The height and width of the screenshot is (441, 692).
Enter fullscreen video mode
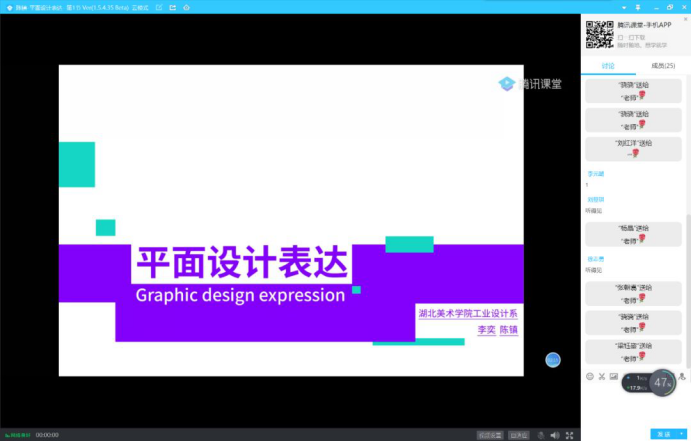click(x=569, y=435)
